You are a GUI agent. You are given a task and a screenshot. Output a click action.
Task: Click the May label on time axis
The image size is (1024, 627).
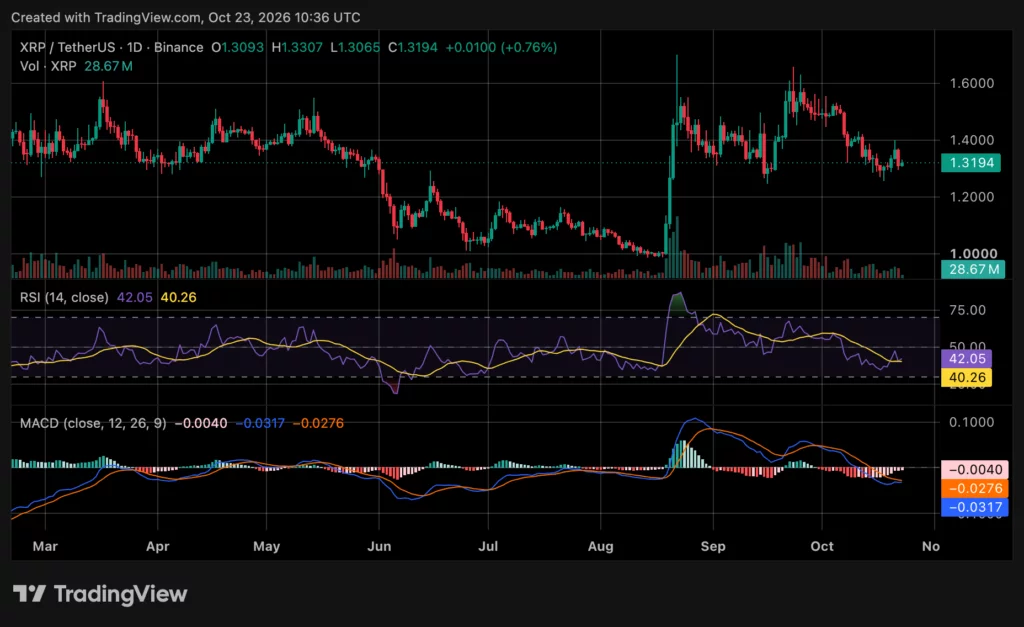(266, 546)
